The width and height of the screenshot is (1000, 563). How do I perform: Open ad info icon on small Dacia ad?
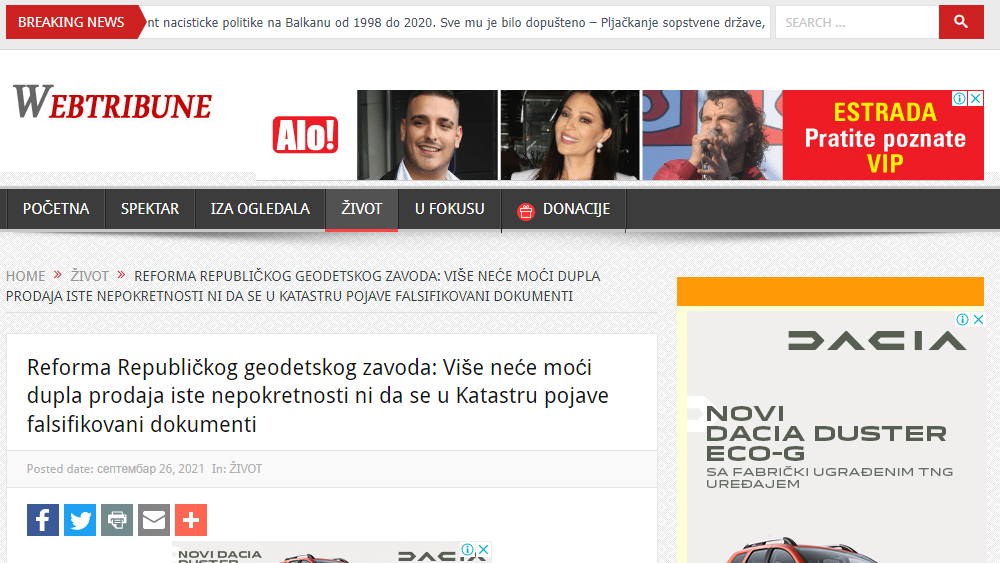coord(468,549)
